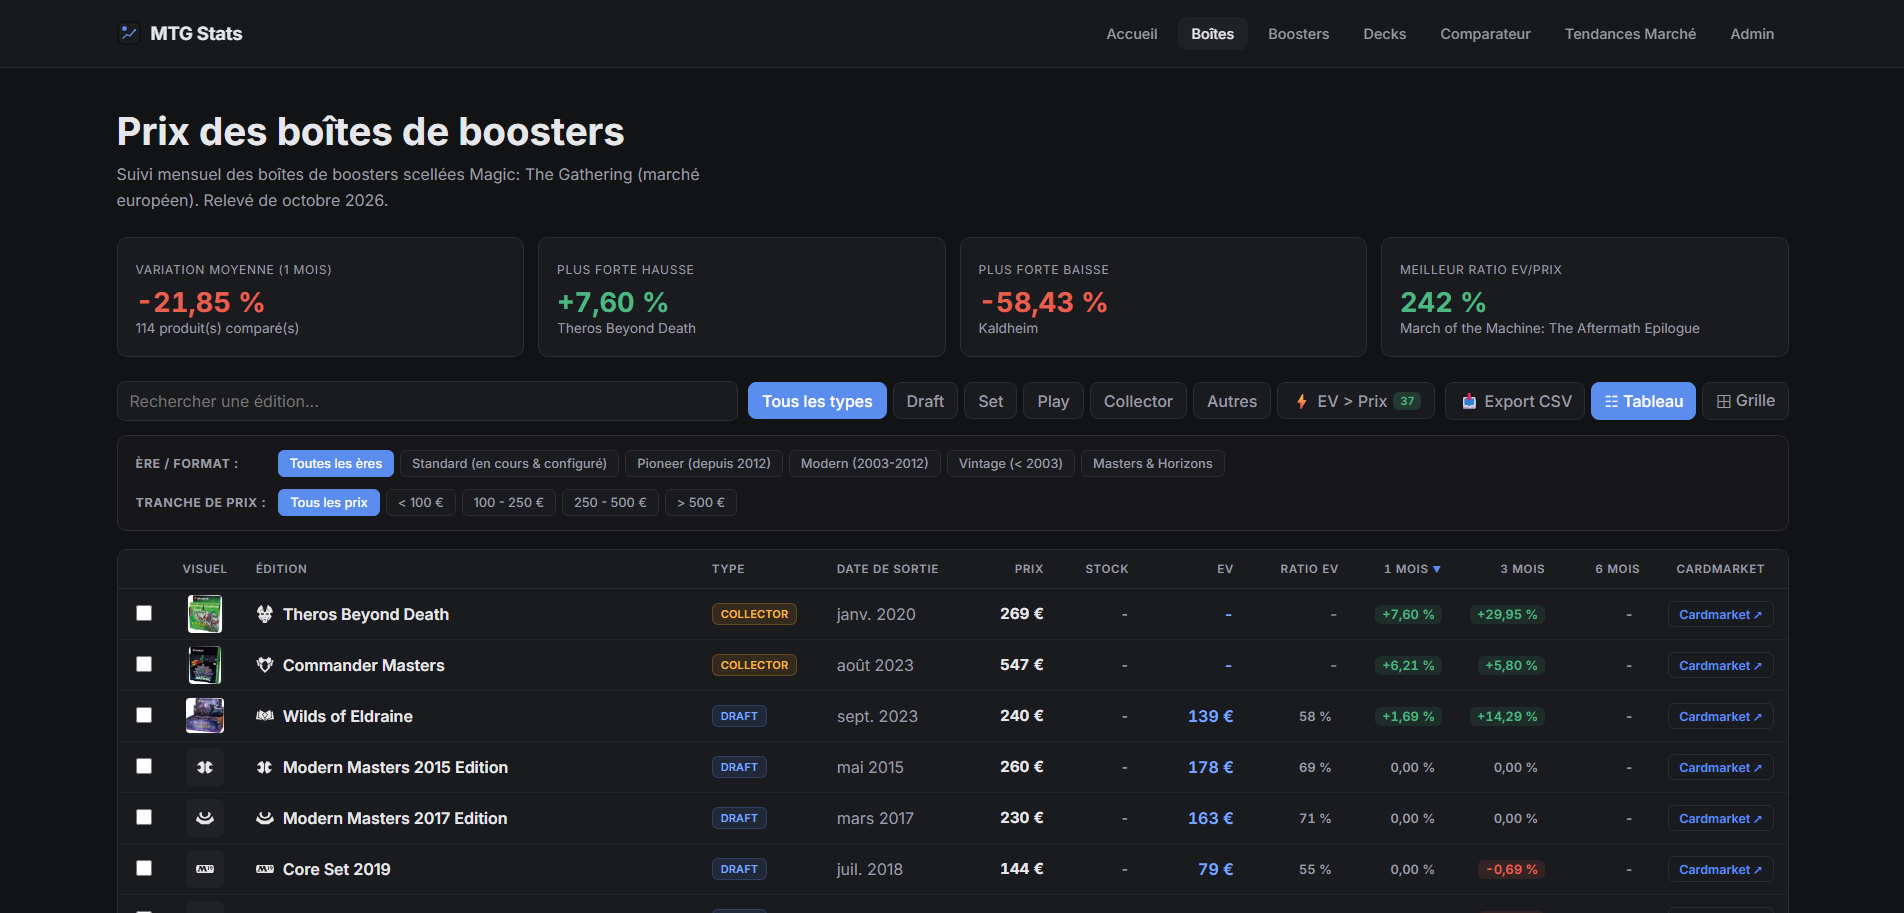Screen dimensions: 1904x913
Task: Switch to Tableau view
Action: tap(1643, 401)
